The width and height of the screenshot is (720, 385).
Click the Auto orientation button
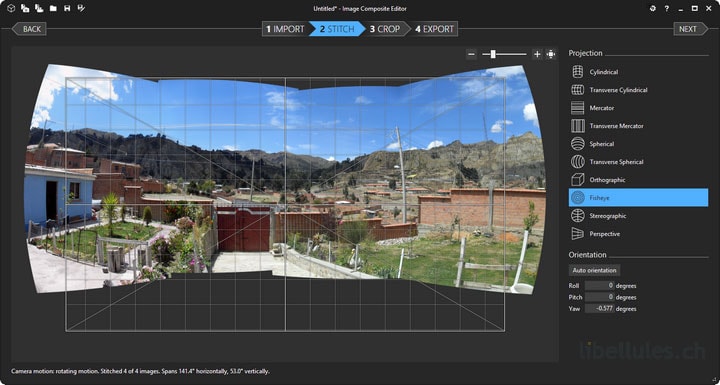click(594, 270)
